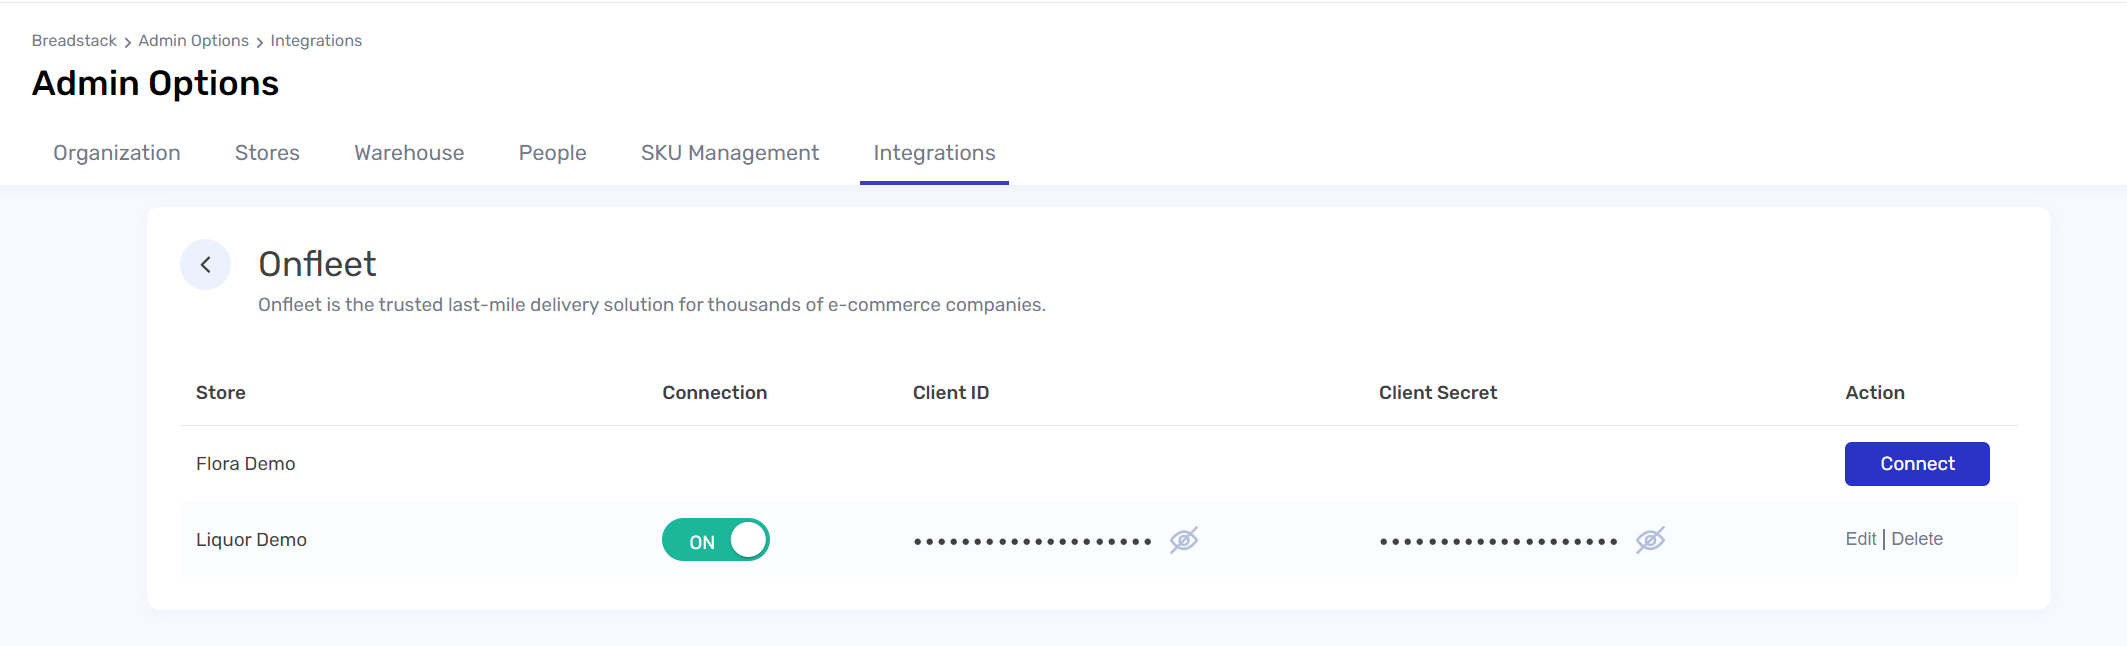The width and height of the screenshot is (2127, 646).
Task: Select the SKU Management tab
Action: (x=730, y=153)
